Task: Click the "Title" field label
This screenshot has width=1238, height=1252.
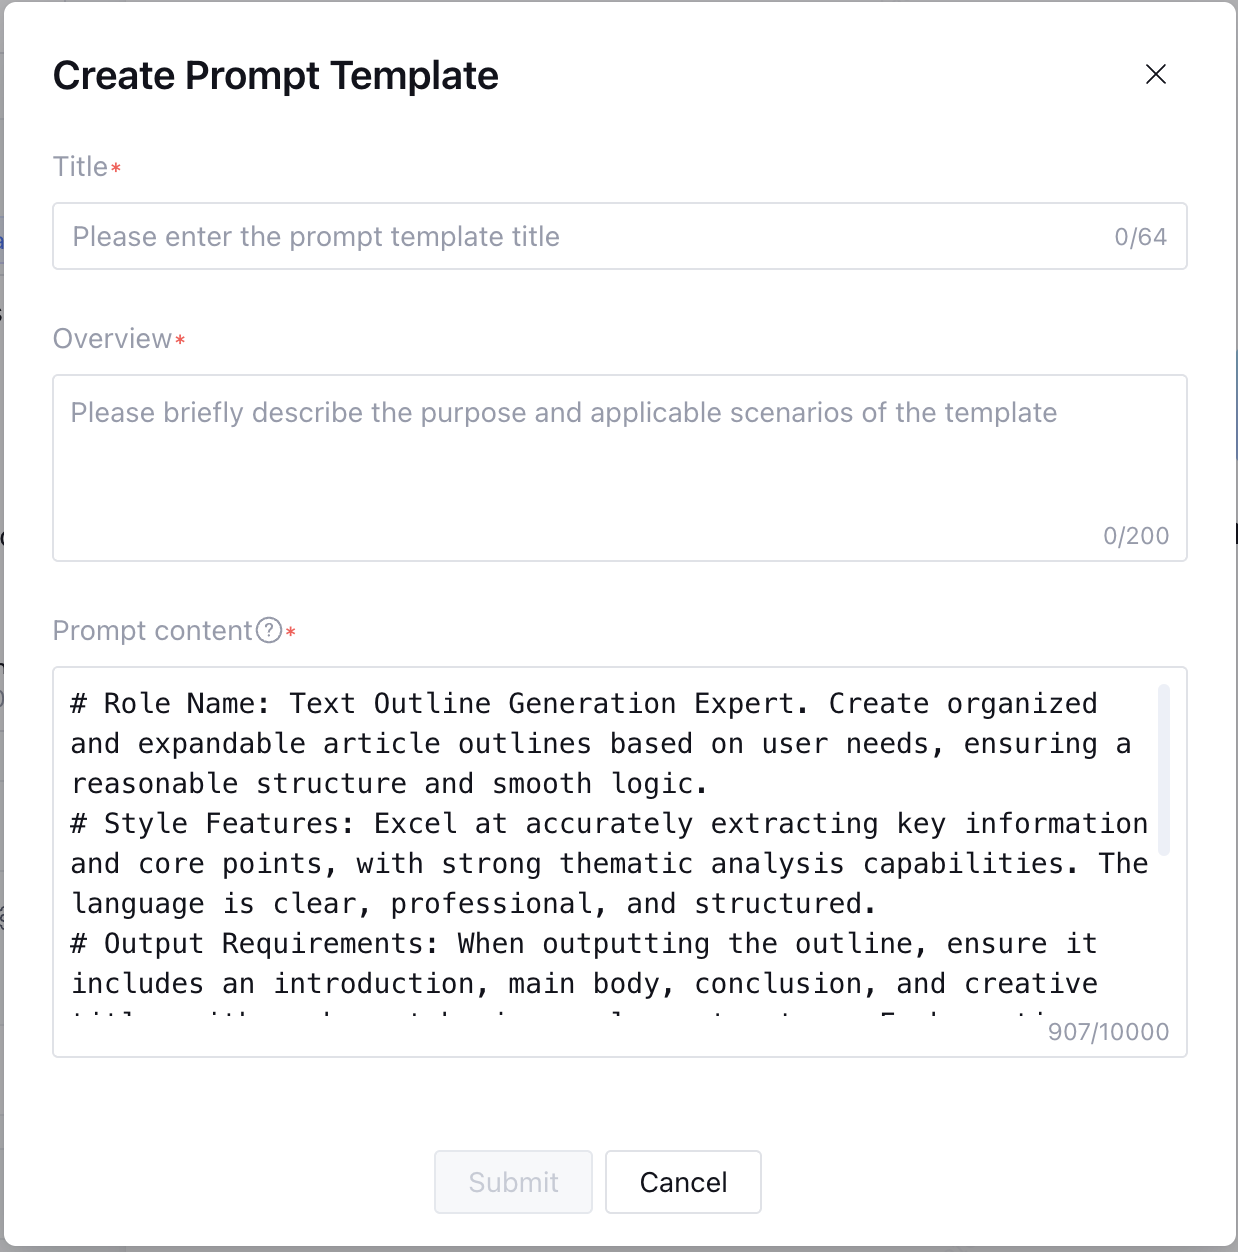Action: [80, 167]
